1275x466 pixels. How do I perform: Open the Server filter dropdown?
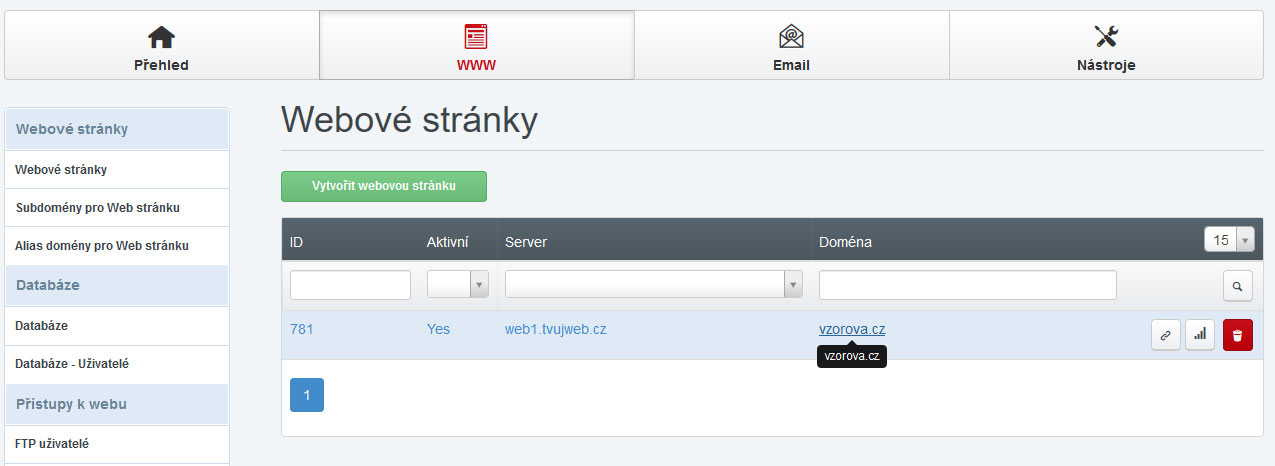pyautogui.click(x=654, y=285)
